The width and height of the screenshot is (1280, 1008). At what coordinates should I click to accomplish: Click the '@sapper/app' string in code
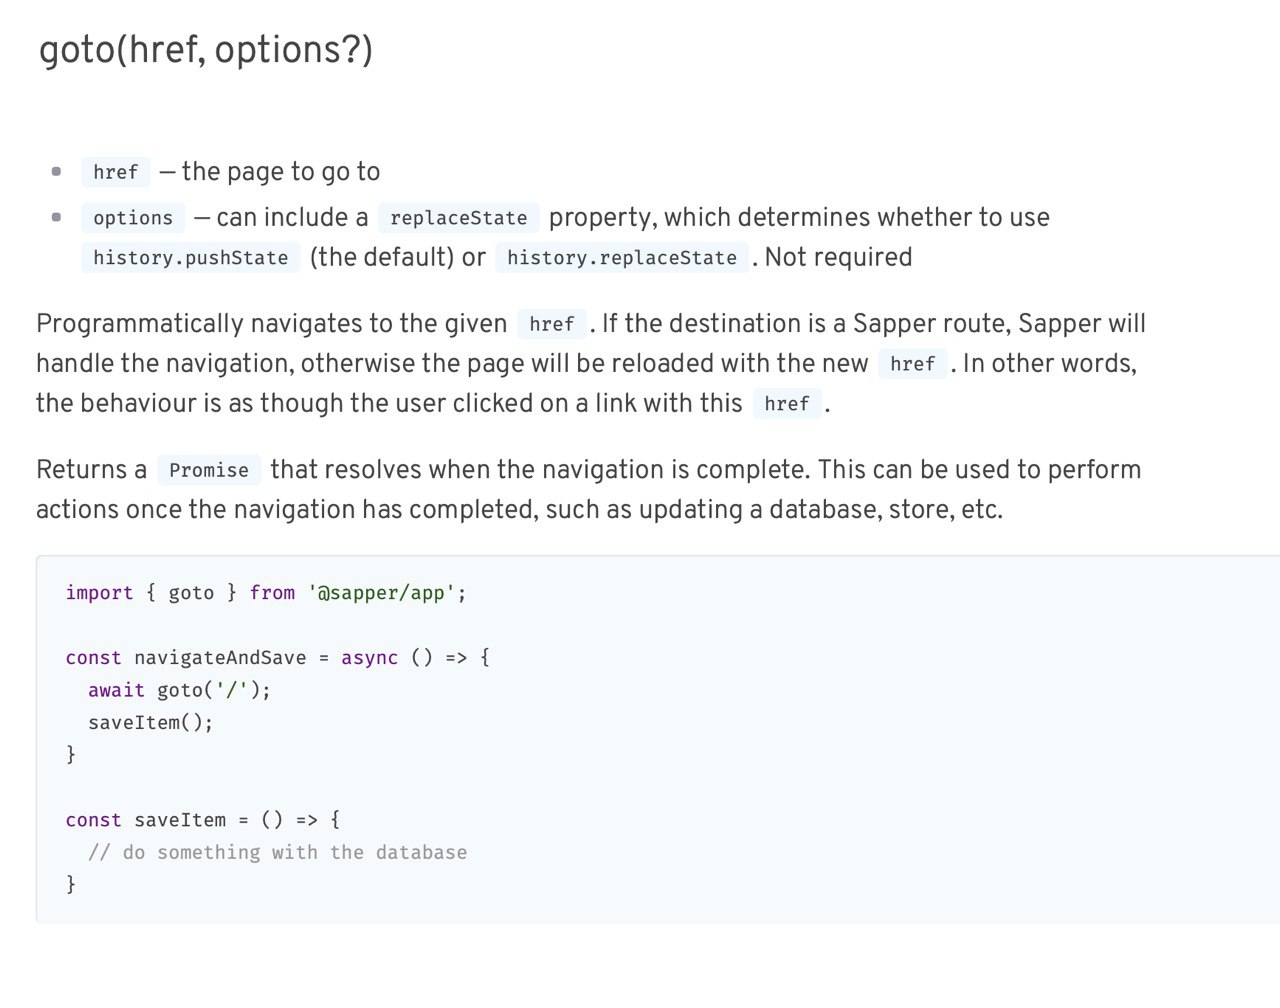[x=381, y=593]
